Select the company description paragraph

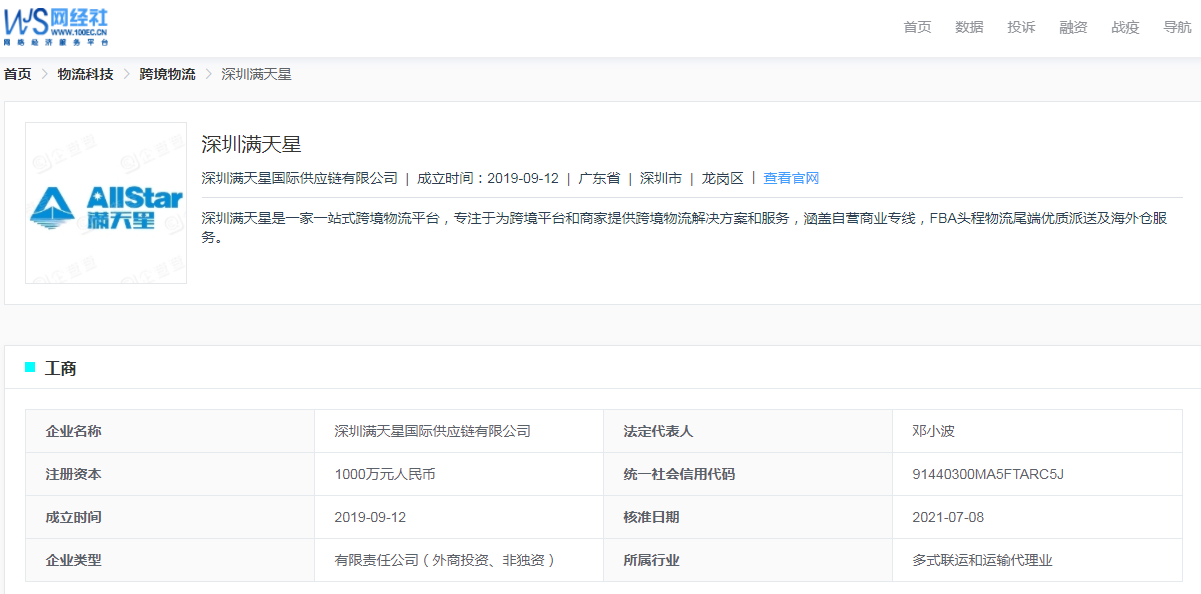point(685,228)
